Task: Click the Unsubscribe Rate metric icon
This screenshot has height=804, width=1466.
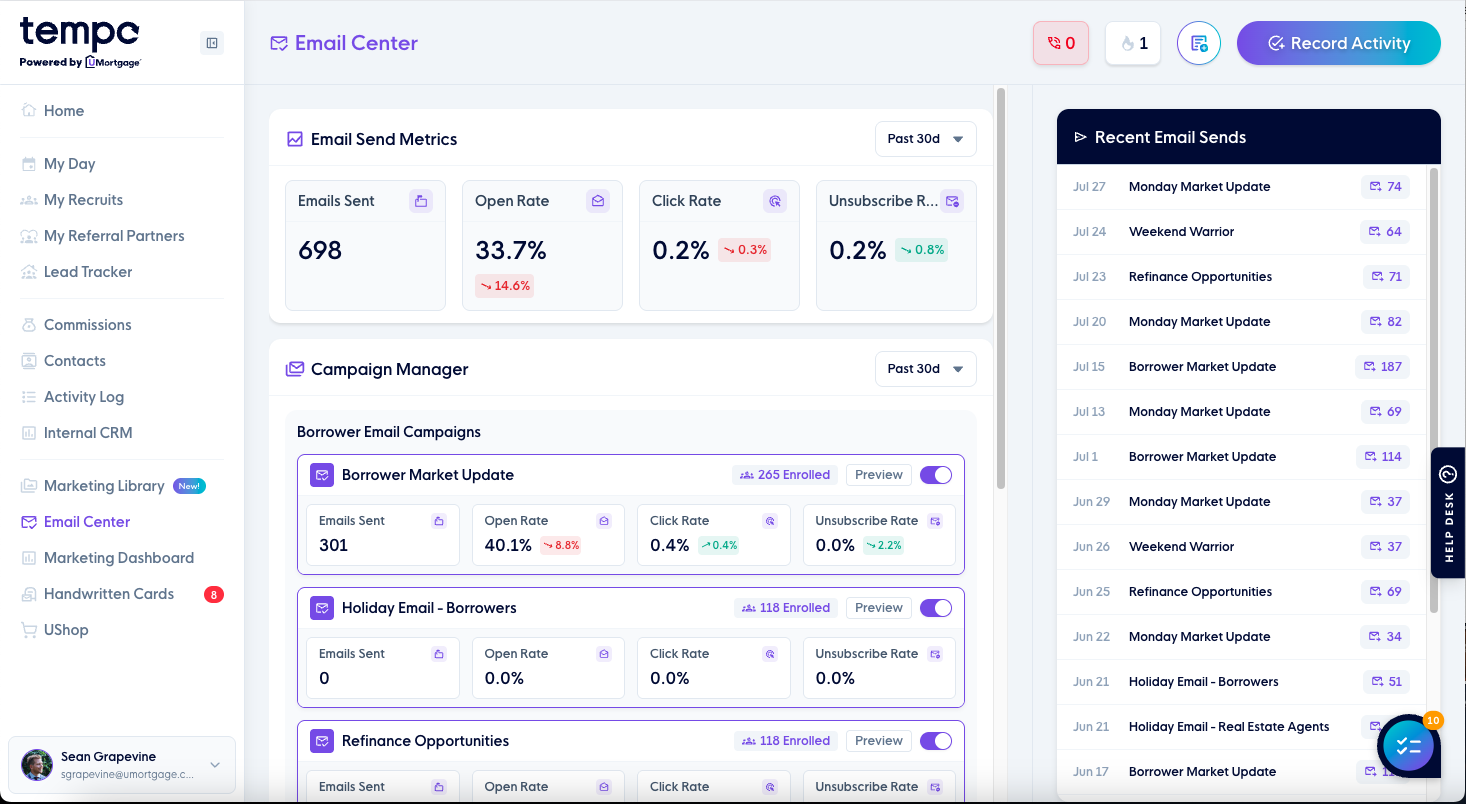Action: click(952, 201)
